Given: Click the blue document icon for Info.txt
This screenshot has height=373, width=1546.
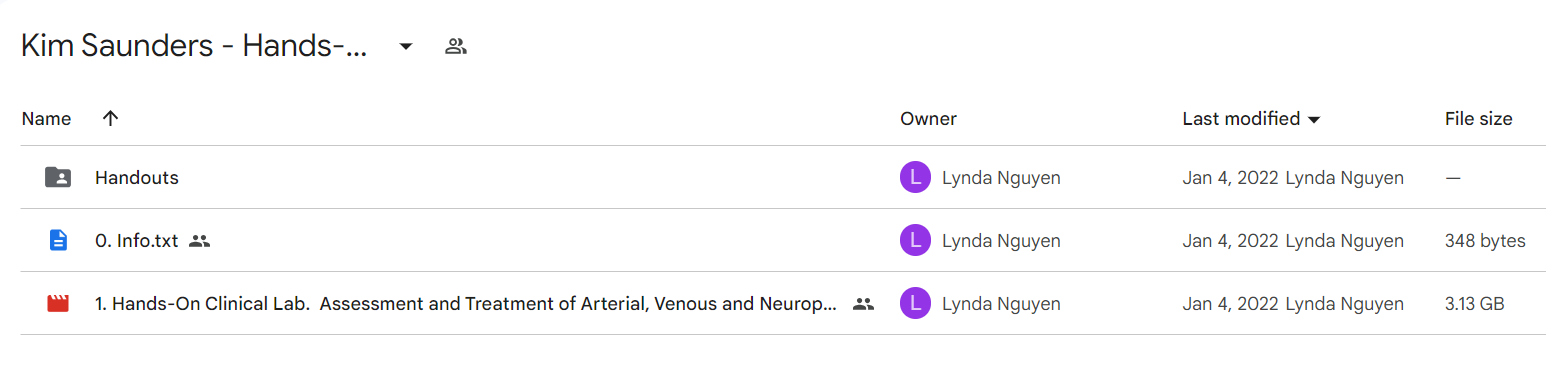Looking at the screenshot, I should 59,241.
